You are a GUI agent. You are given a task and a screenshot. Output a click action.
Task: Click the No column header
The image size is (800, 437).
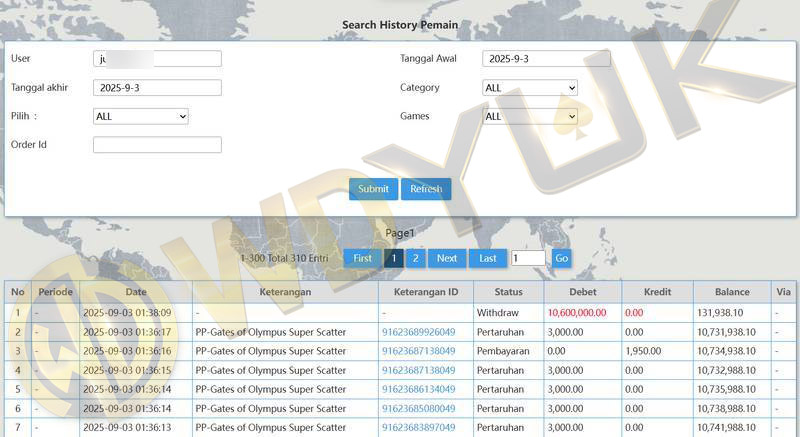[18, 292]
